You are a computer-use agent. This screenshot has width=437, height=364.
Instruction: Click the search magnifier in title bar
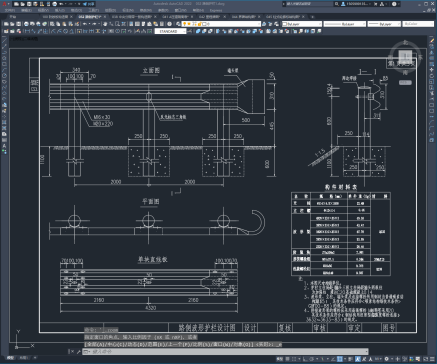[337, 4]
